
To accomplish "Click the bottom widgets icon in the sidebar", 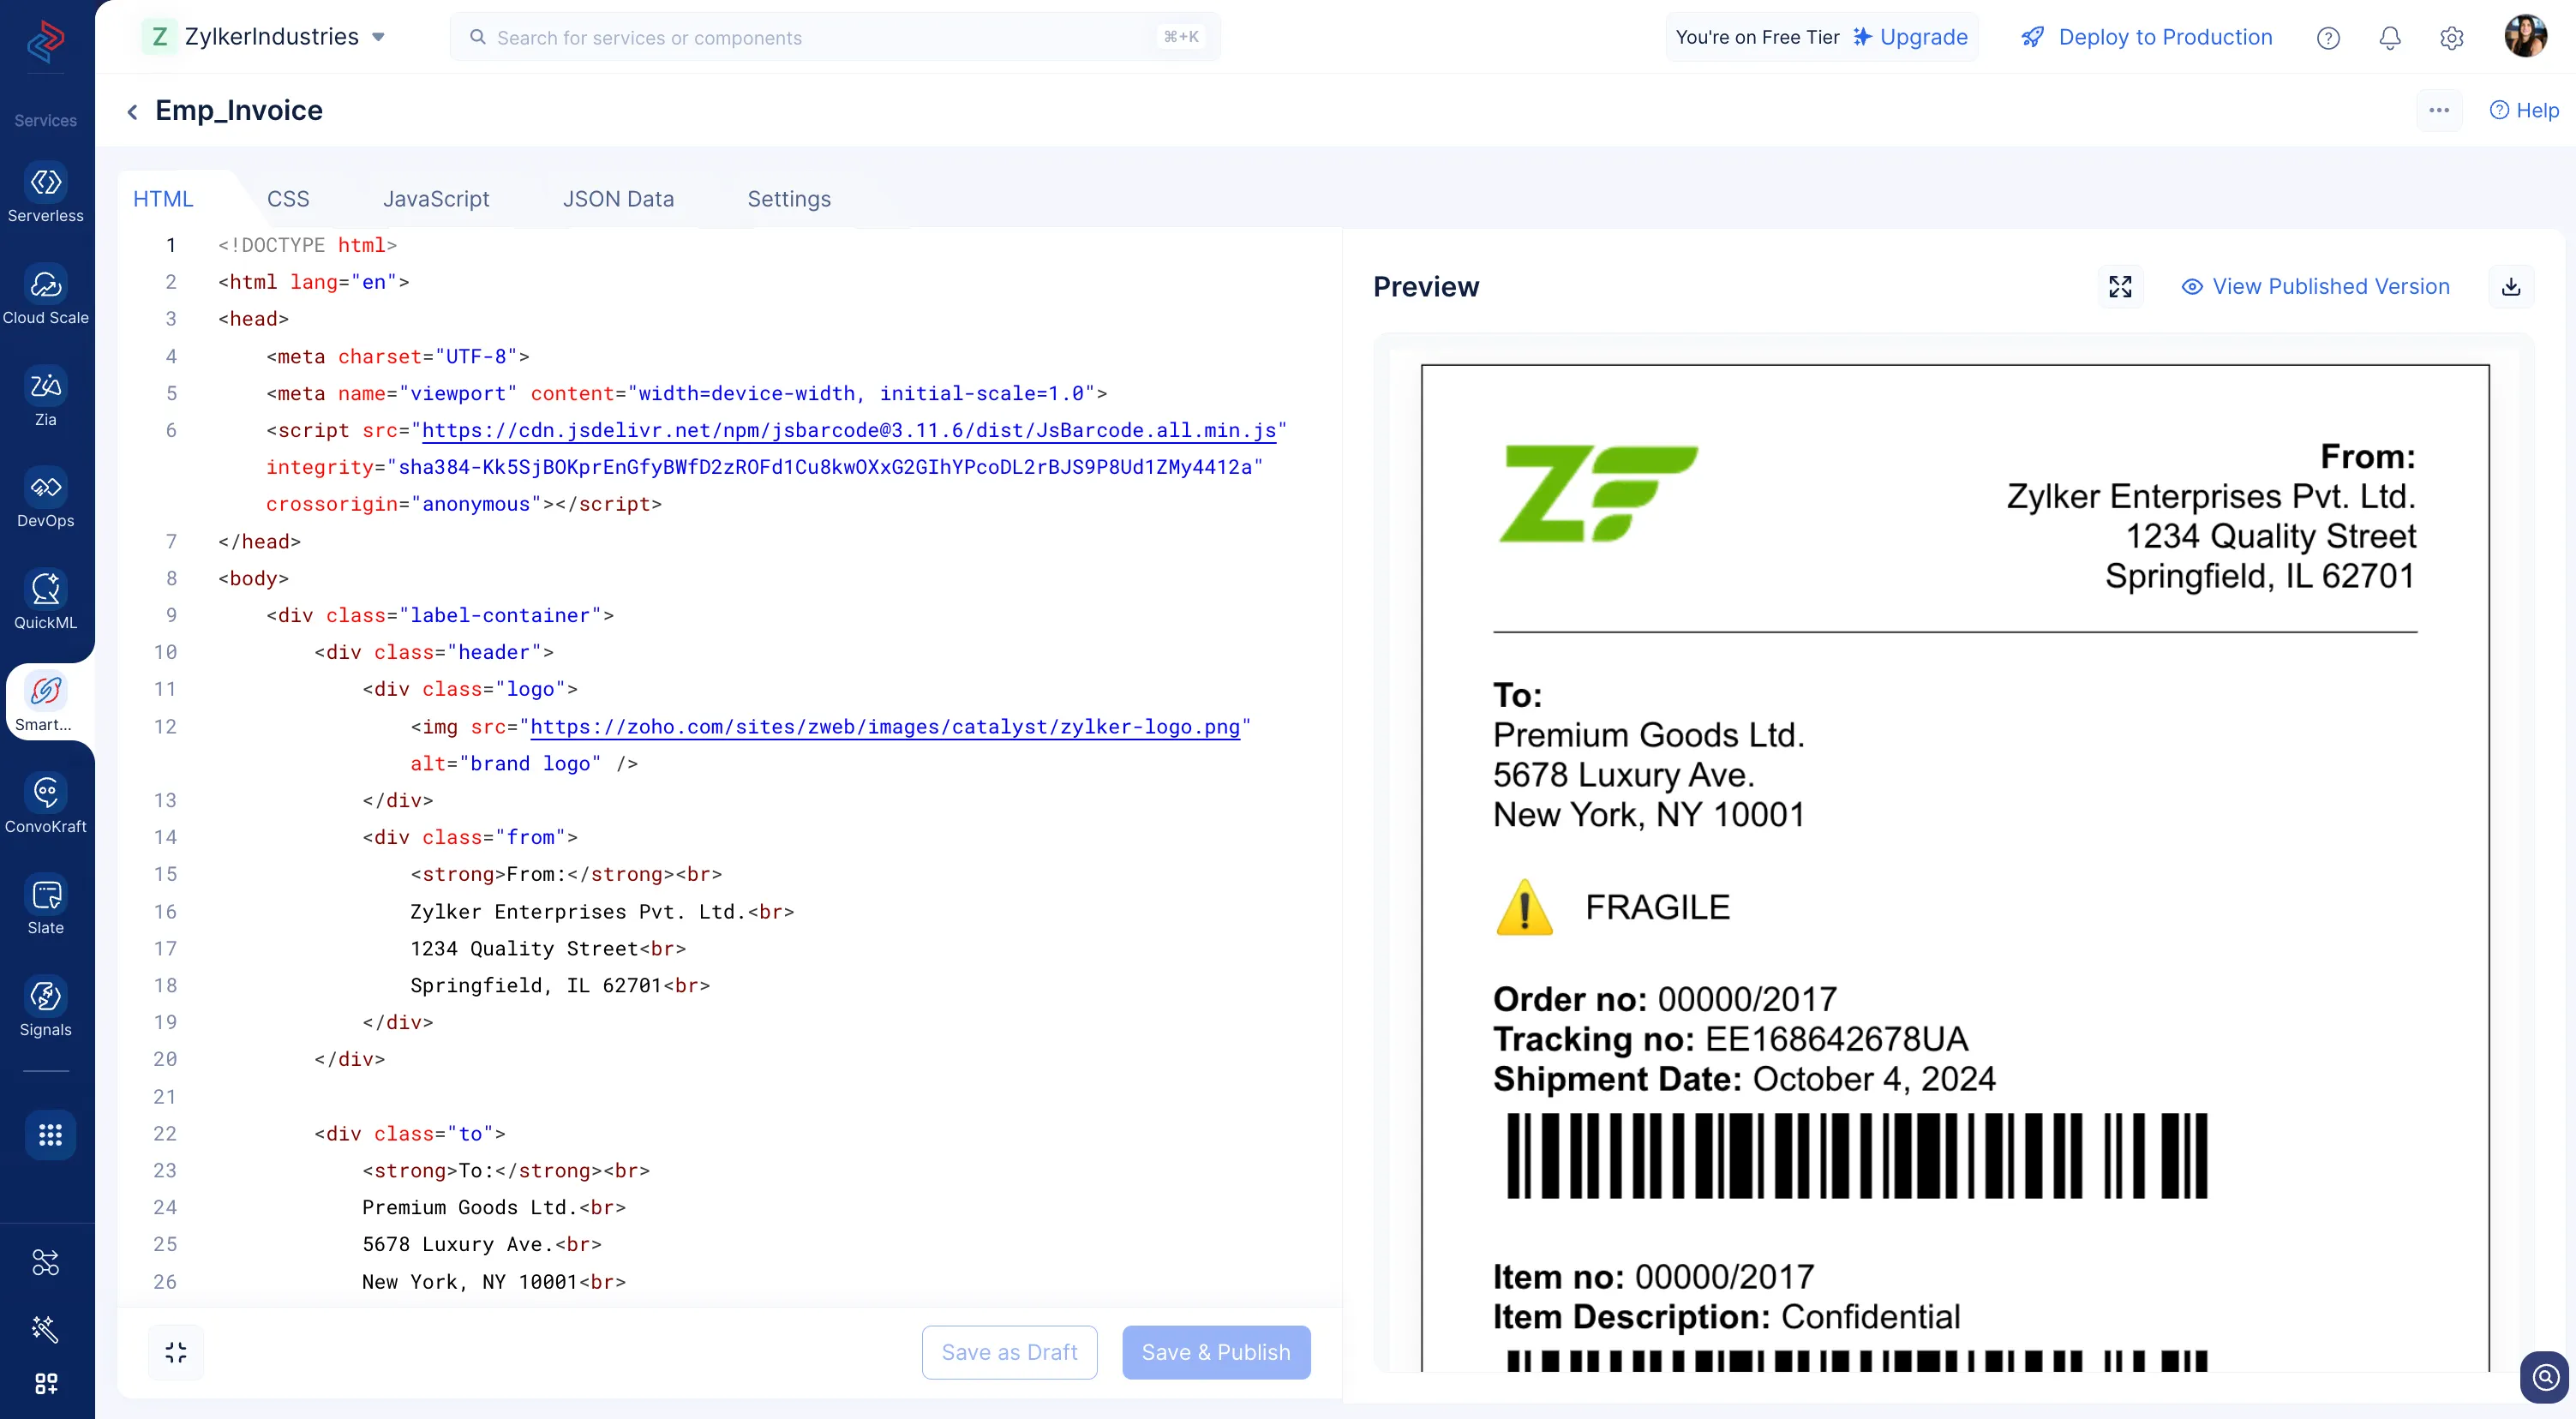I will (x=45, y=1383).
